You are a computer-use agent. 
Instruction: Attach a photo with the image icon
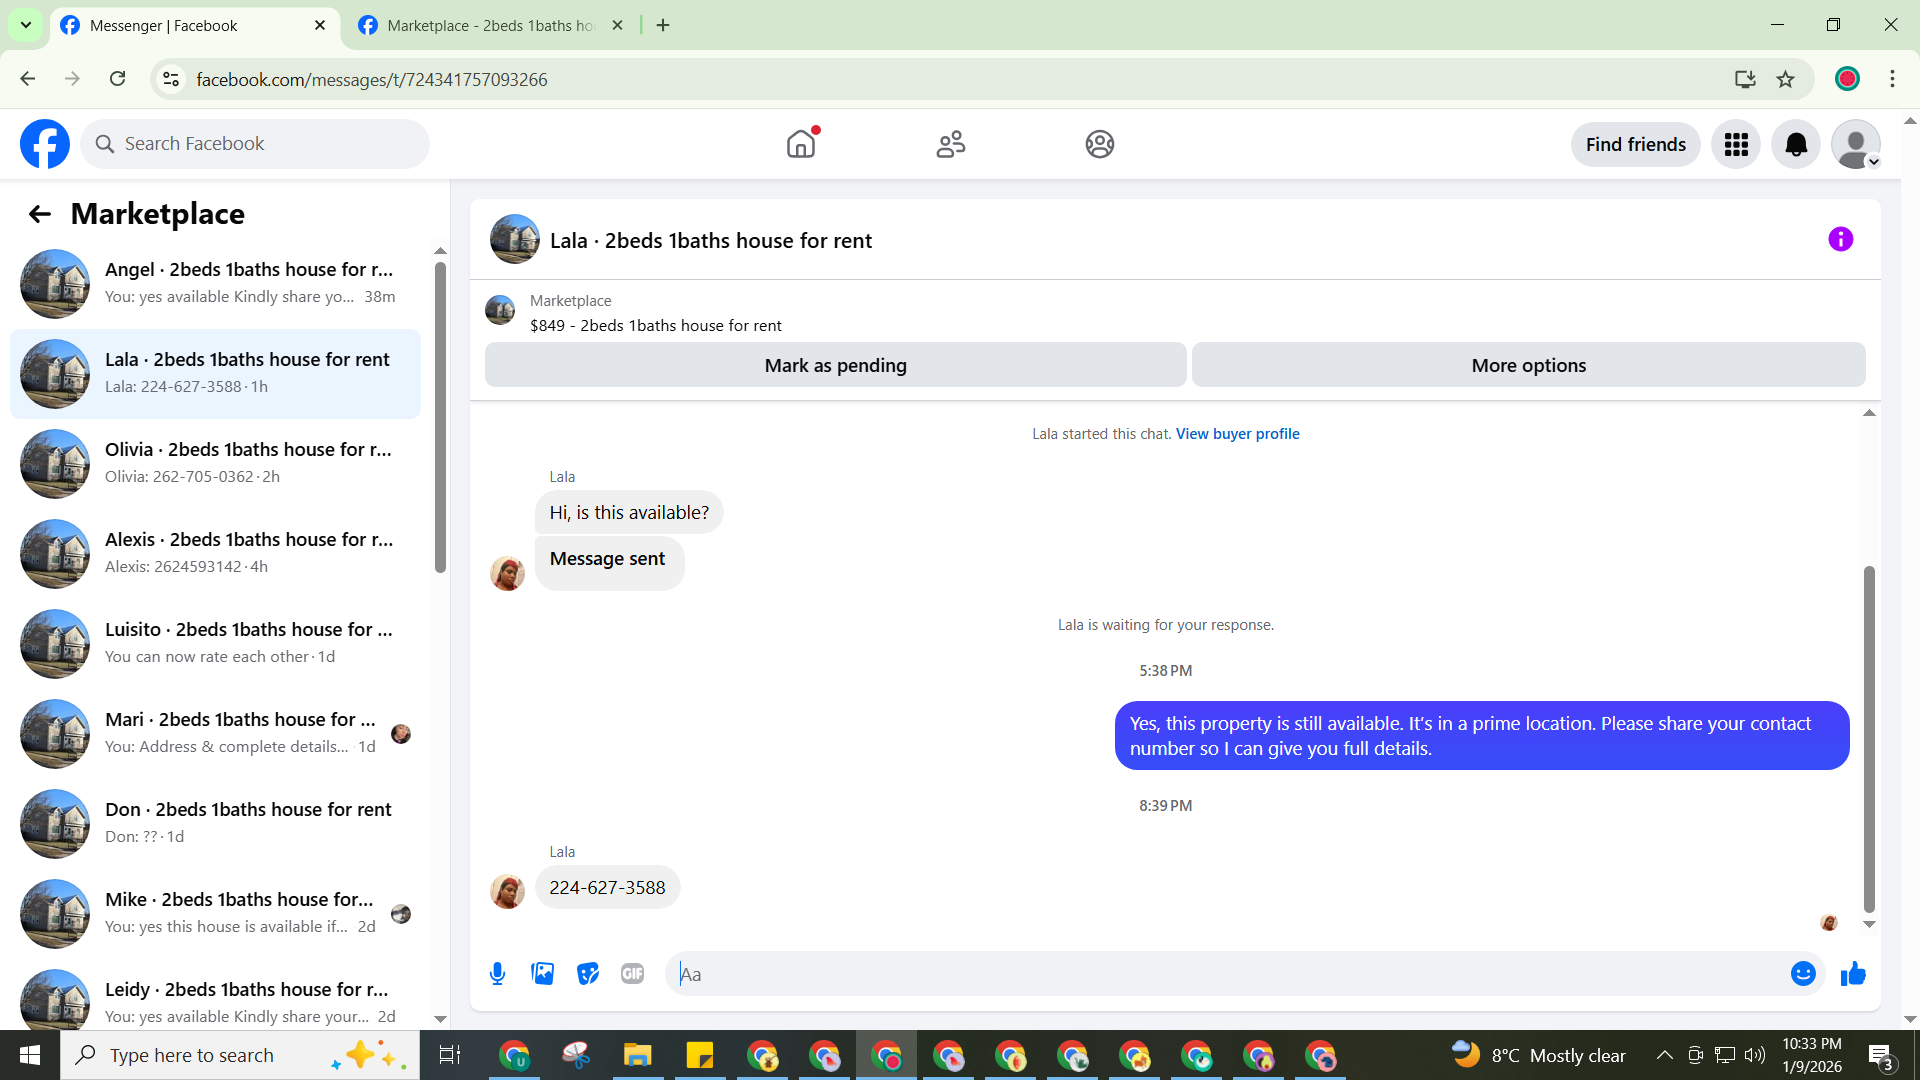542,974
